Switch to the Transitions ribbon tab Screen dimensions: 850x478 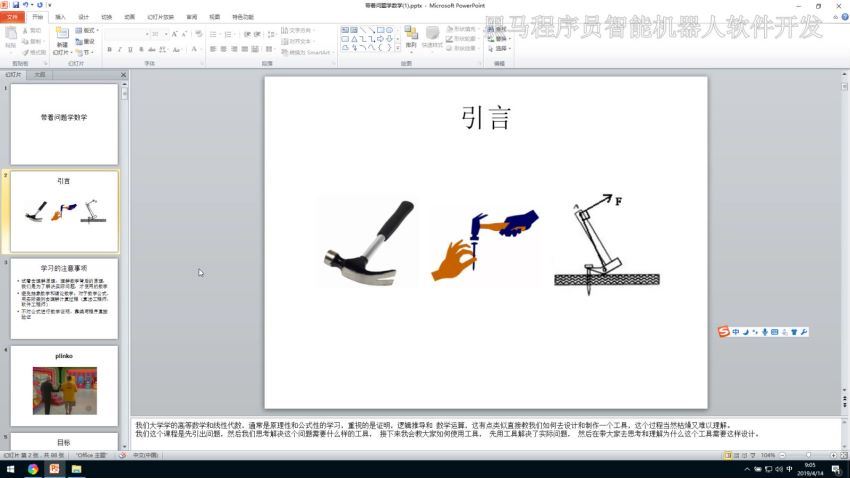point(107,17)
